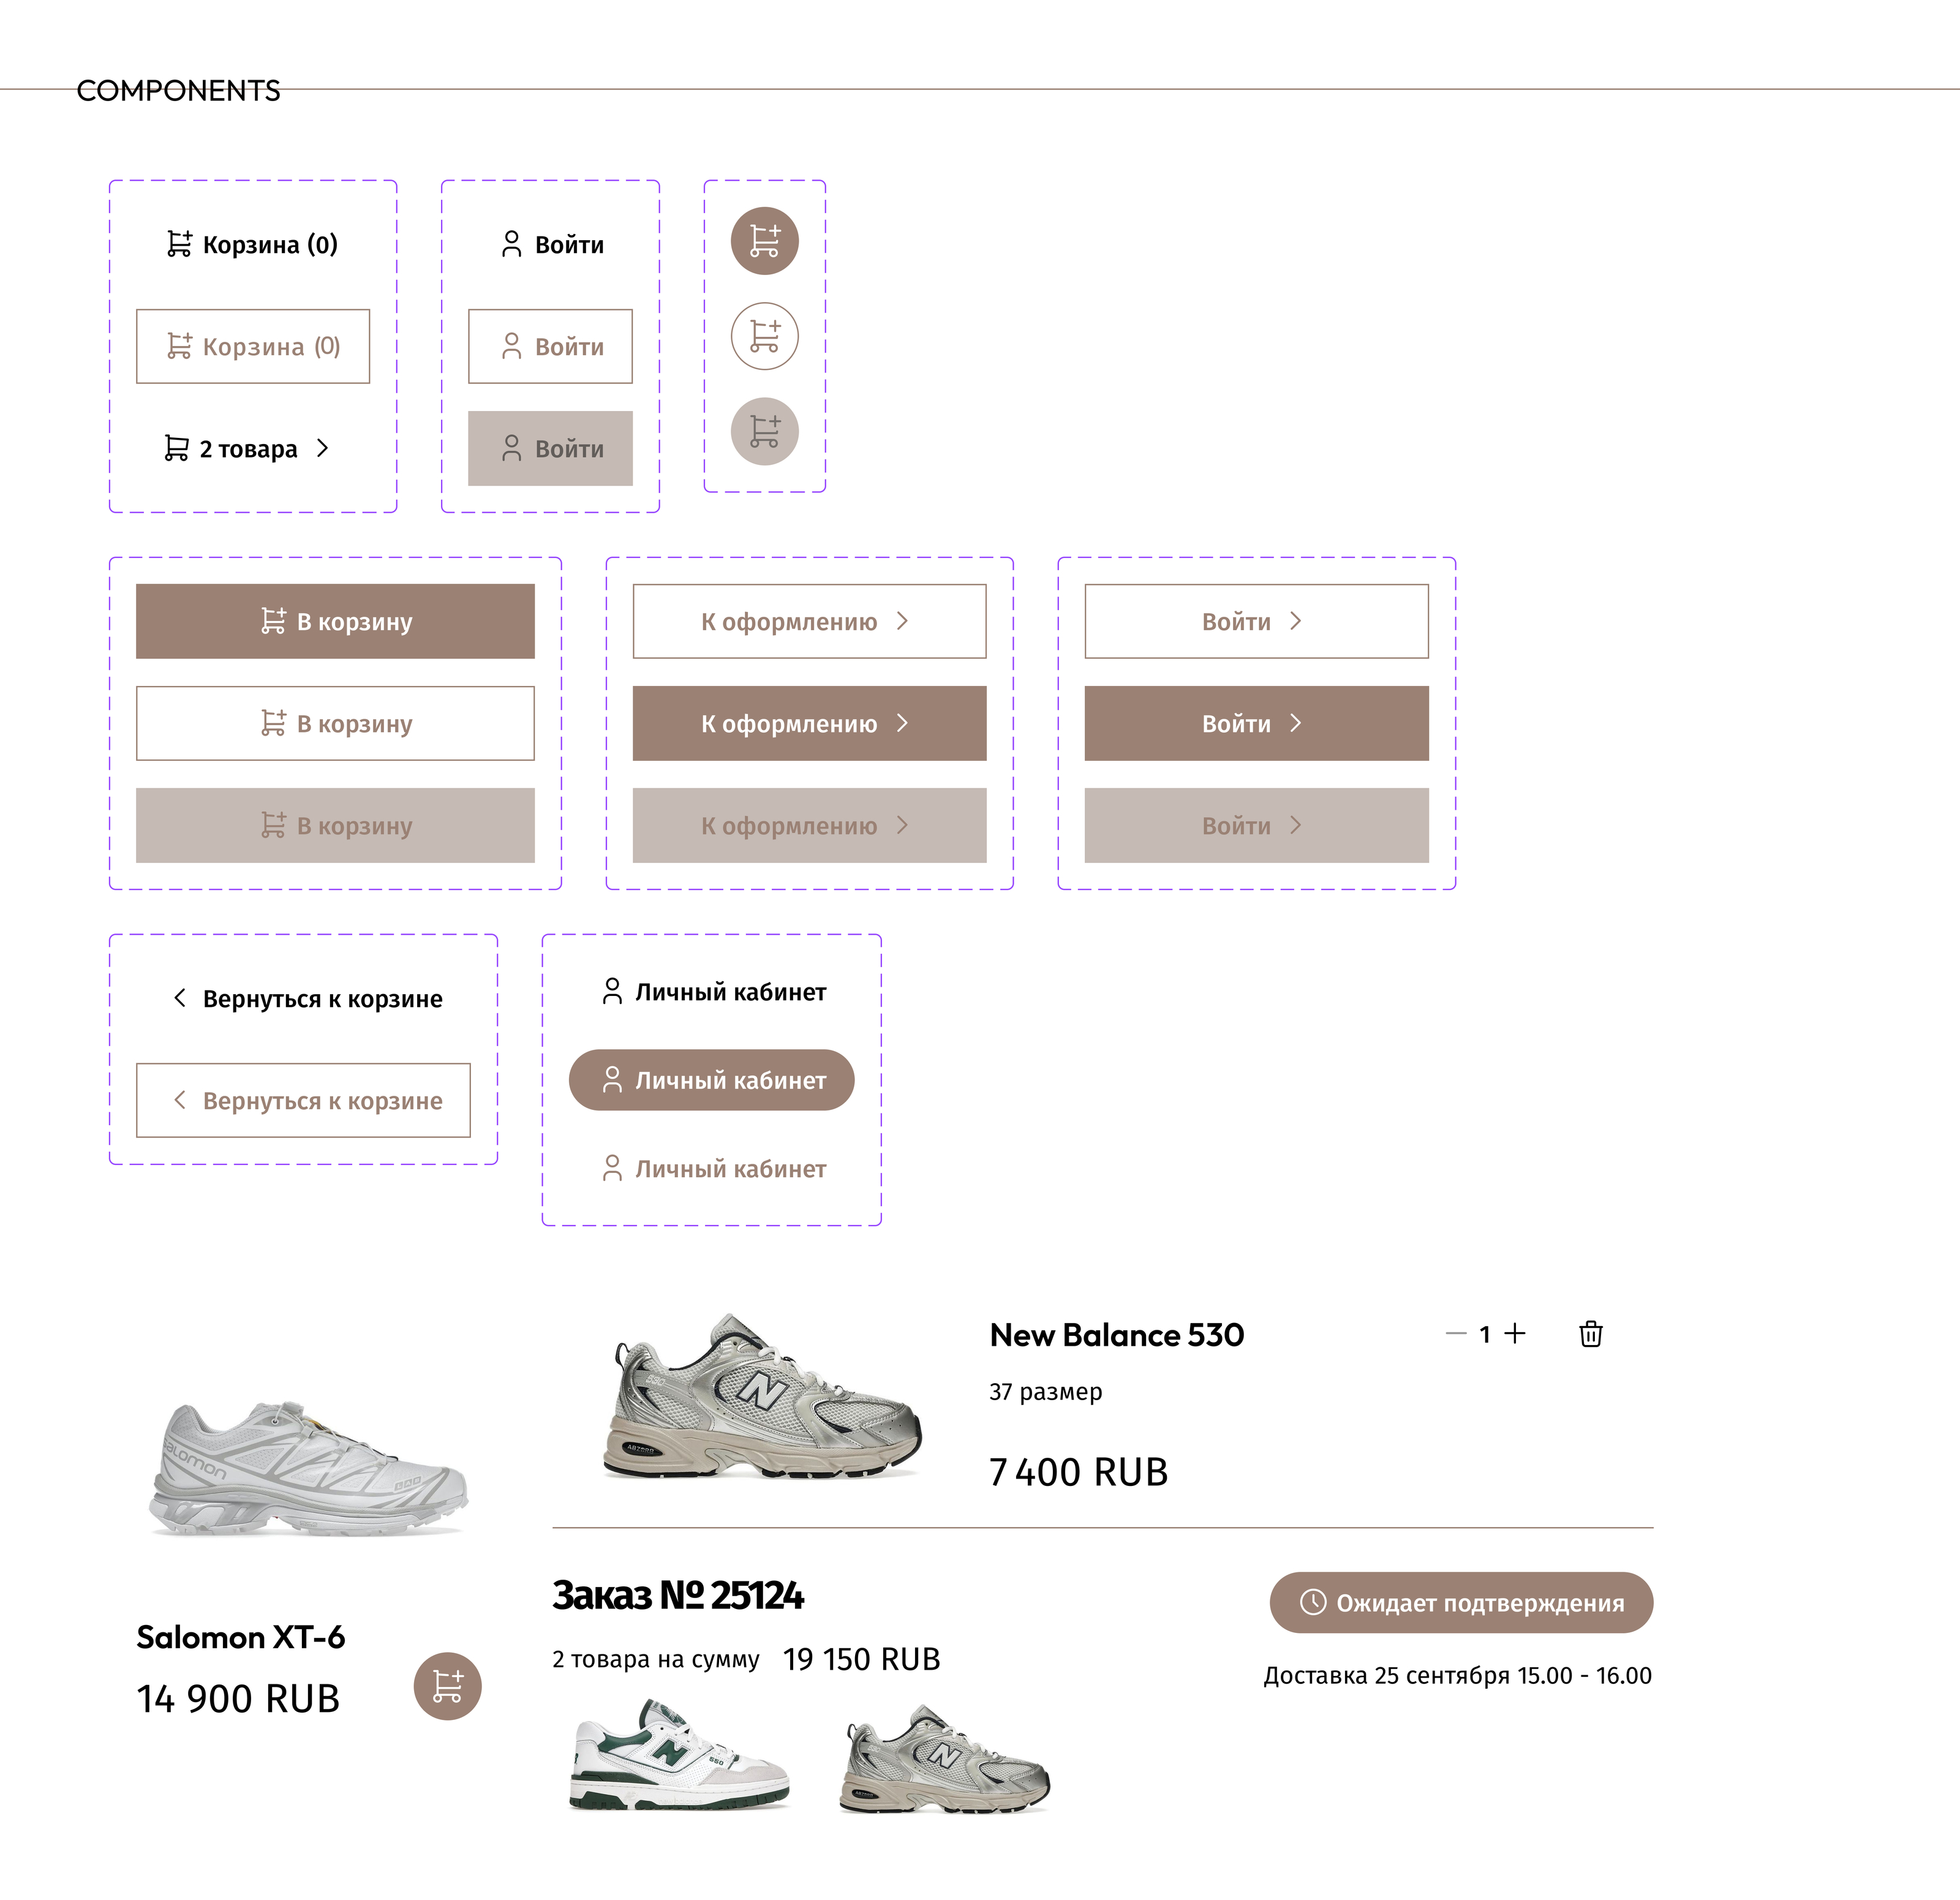Open the green New Balance 550 order thumbnail
This screenshot has height=1900, width=1960.
click(679, 1756)
